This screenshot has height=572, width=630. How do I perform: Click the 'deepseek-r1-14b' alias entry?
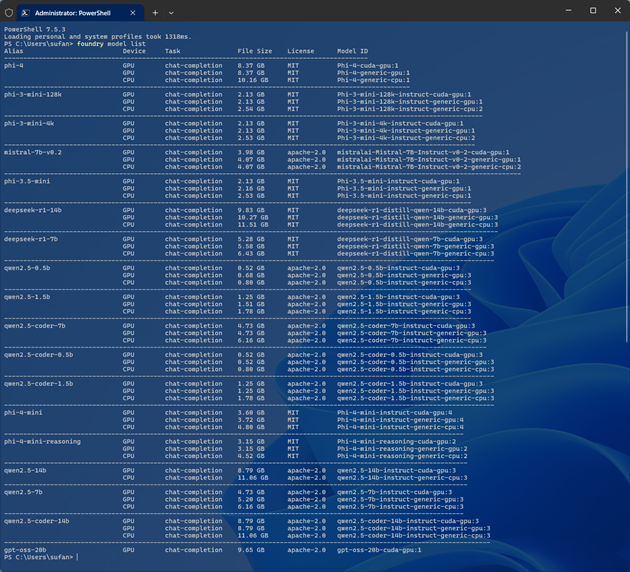coord(32,211)
